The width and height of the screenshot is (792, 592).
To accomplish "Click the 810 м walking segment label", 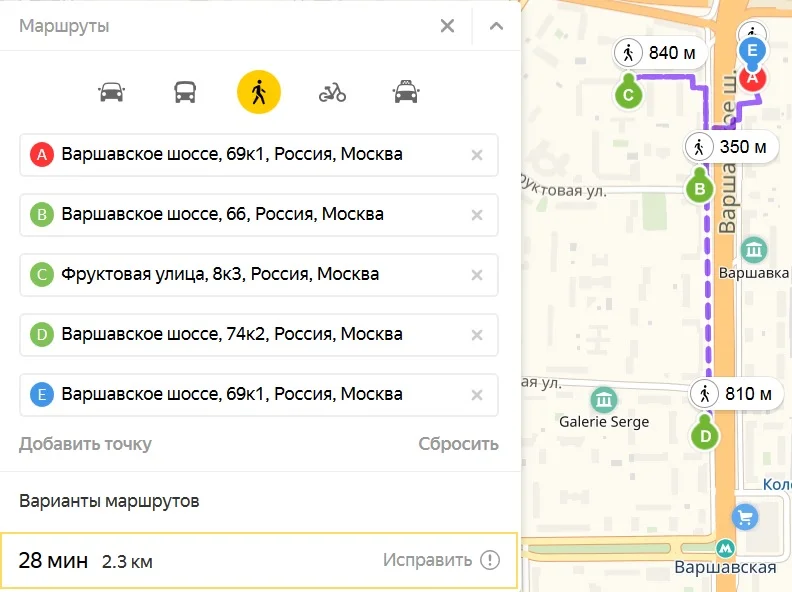I will tap(735, 393).
